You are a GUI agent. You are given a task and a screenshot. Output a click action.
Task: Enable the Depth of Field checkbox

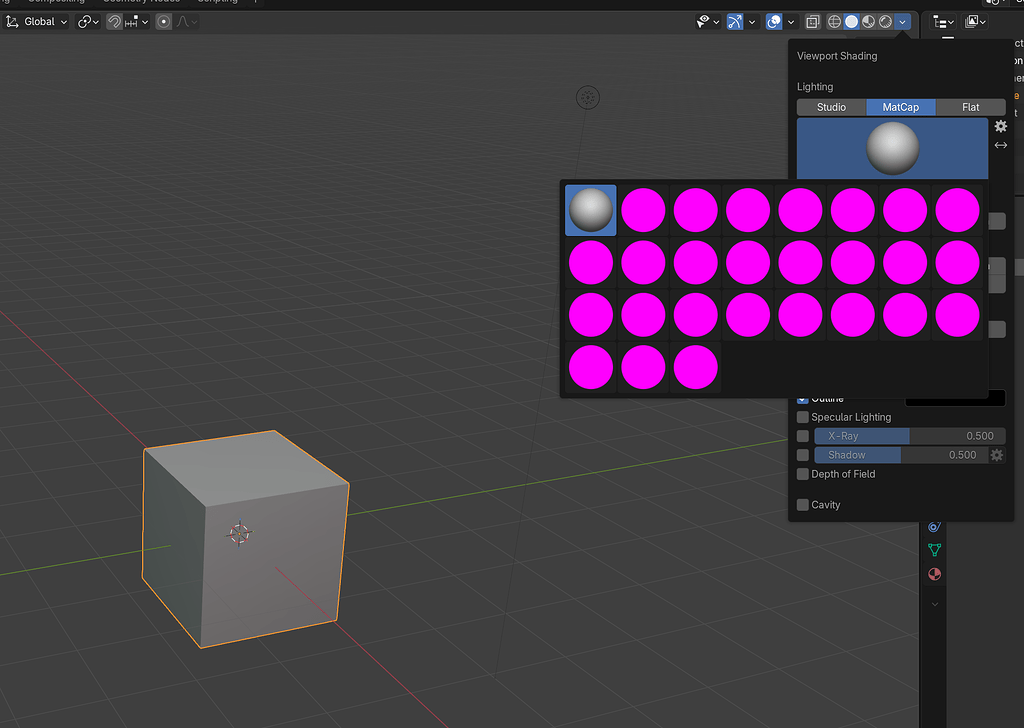point(803,474)
